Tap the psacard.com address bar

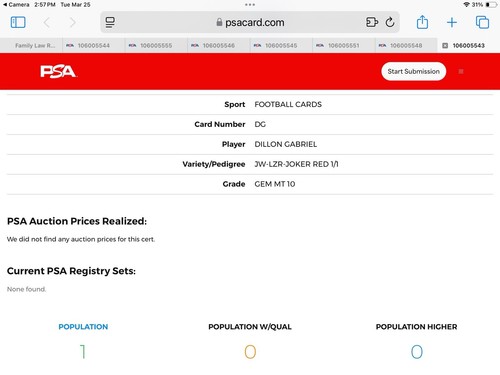coord(250,22)
